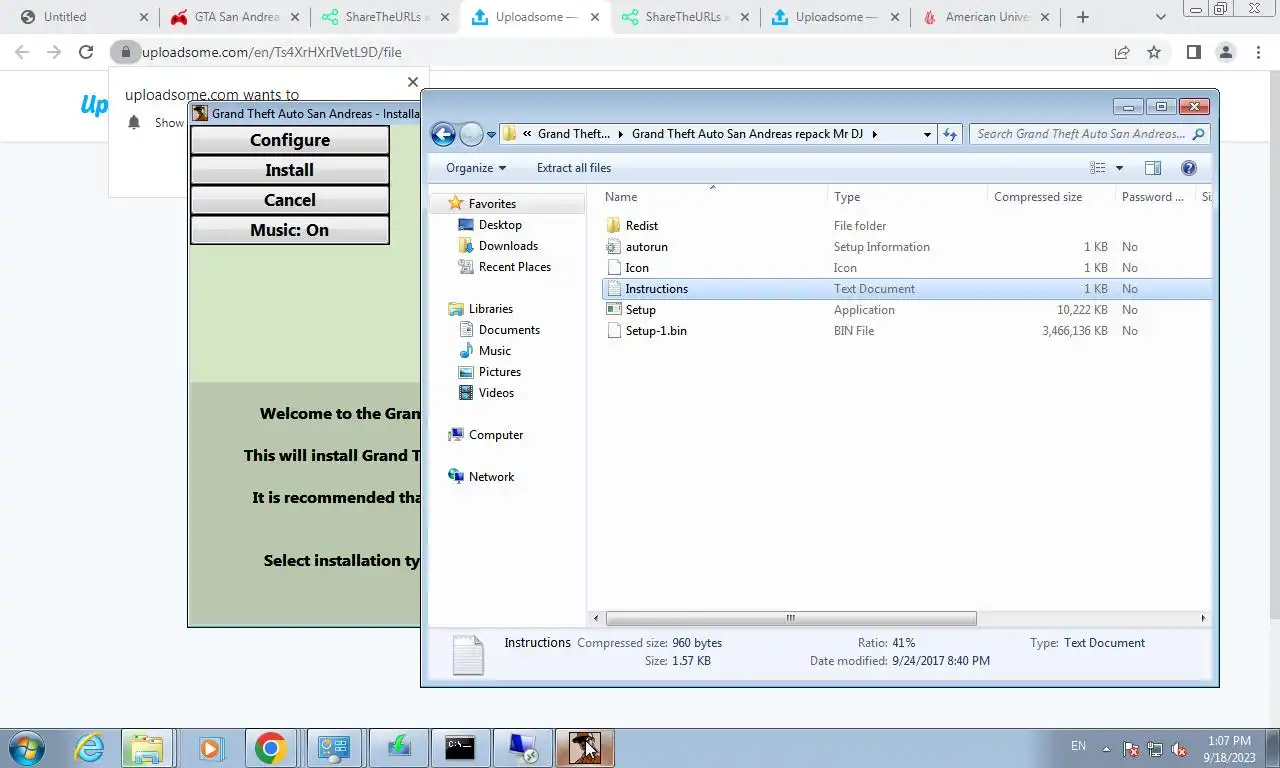Open Chrome side panel icon
The image size is (1280, 768).
1193,52
